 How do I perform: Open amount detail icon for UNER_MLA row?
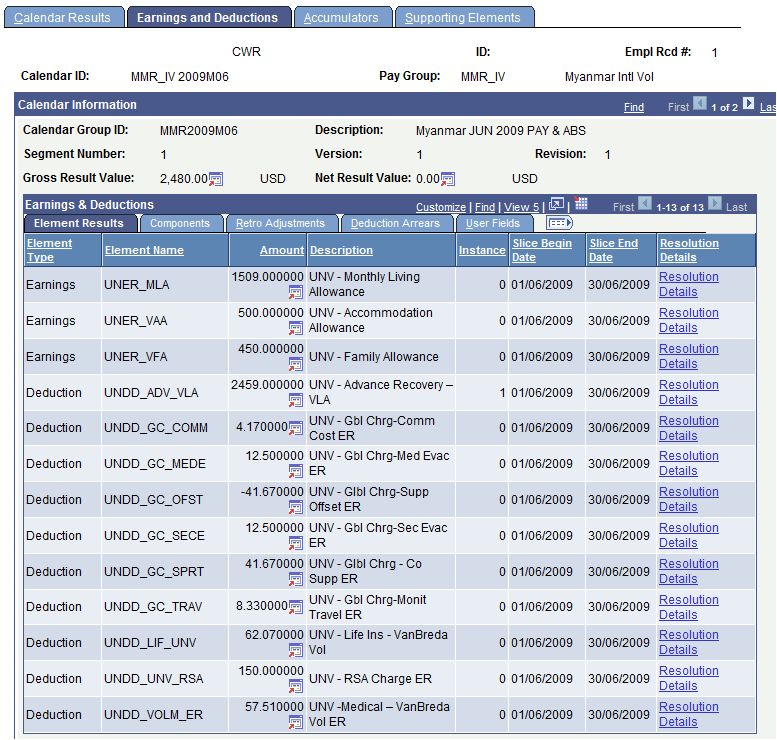(296, 292)
